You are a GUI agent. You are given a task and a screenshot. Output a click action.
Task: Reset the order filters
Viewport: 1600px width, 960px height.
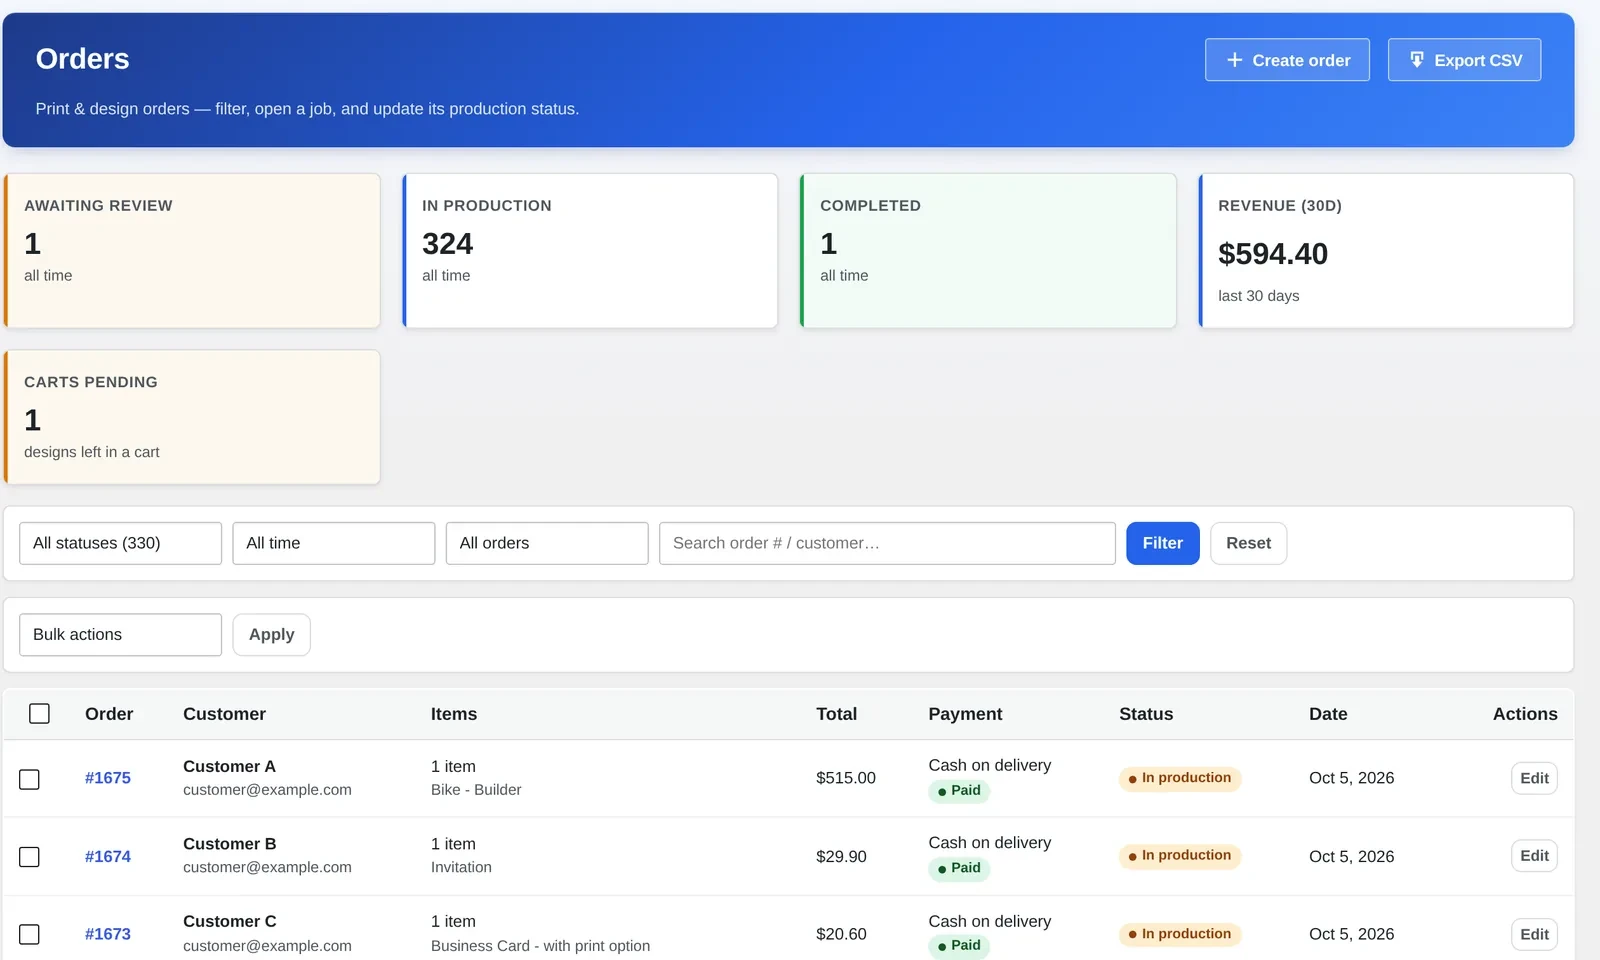(1248, 543)
